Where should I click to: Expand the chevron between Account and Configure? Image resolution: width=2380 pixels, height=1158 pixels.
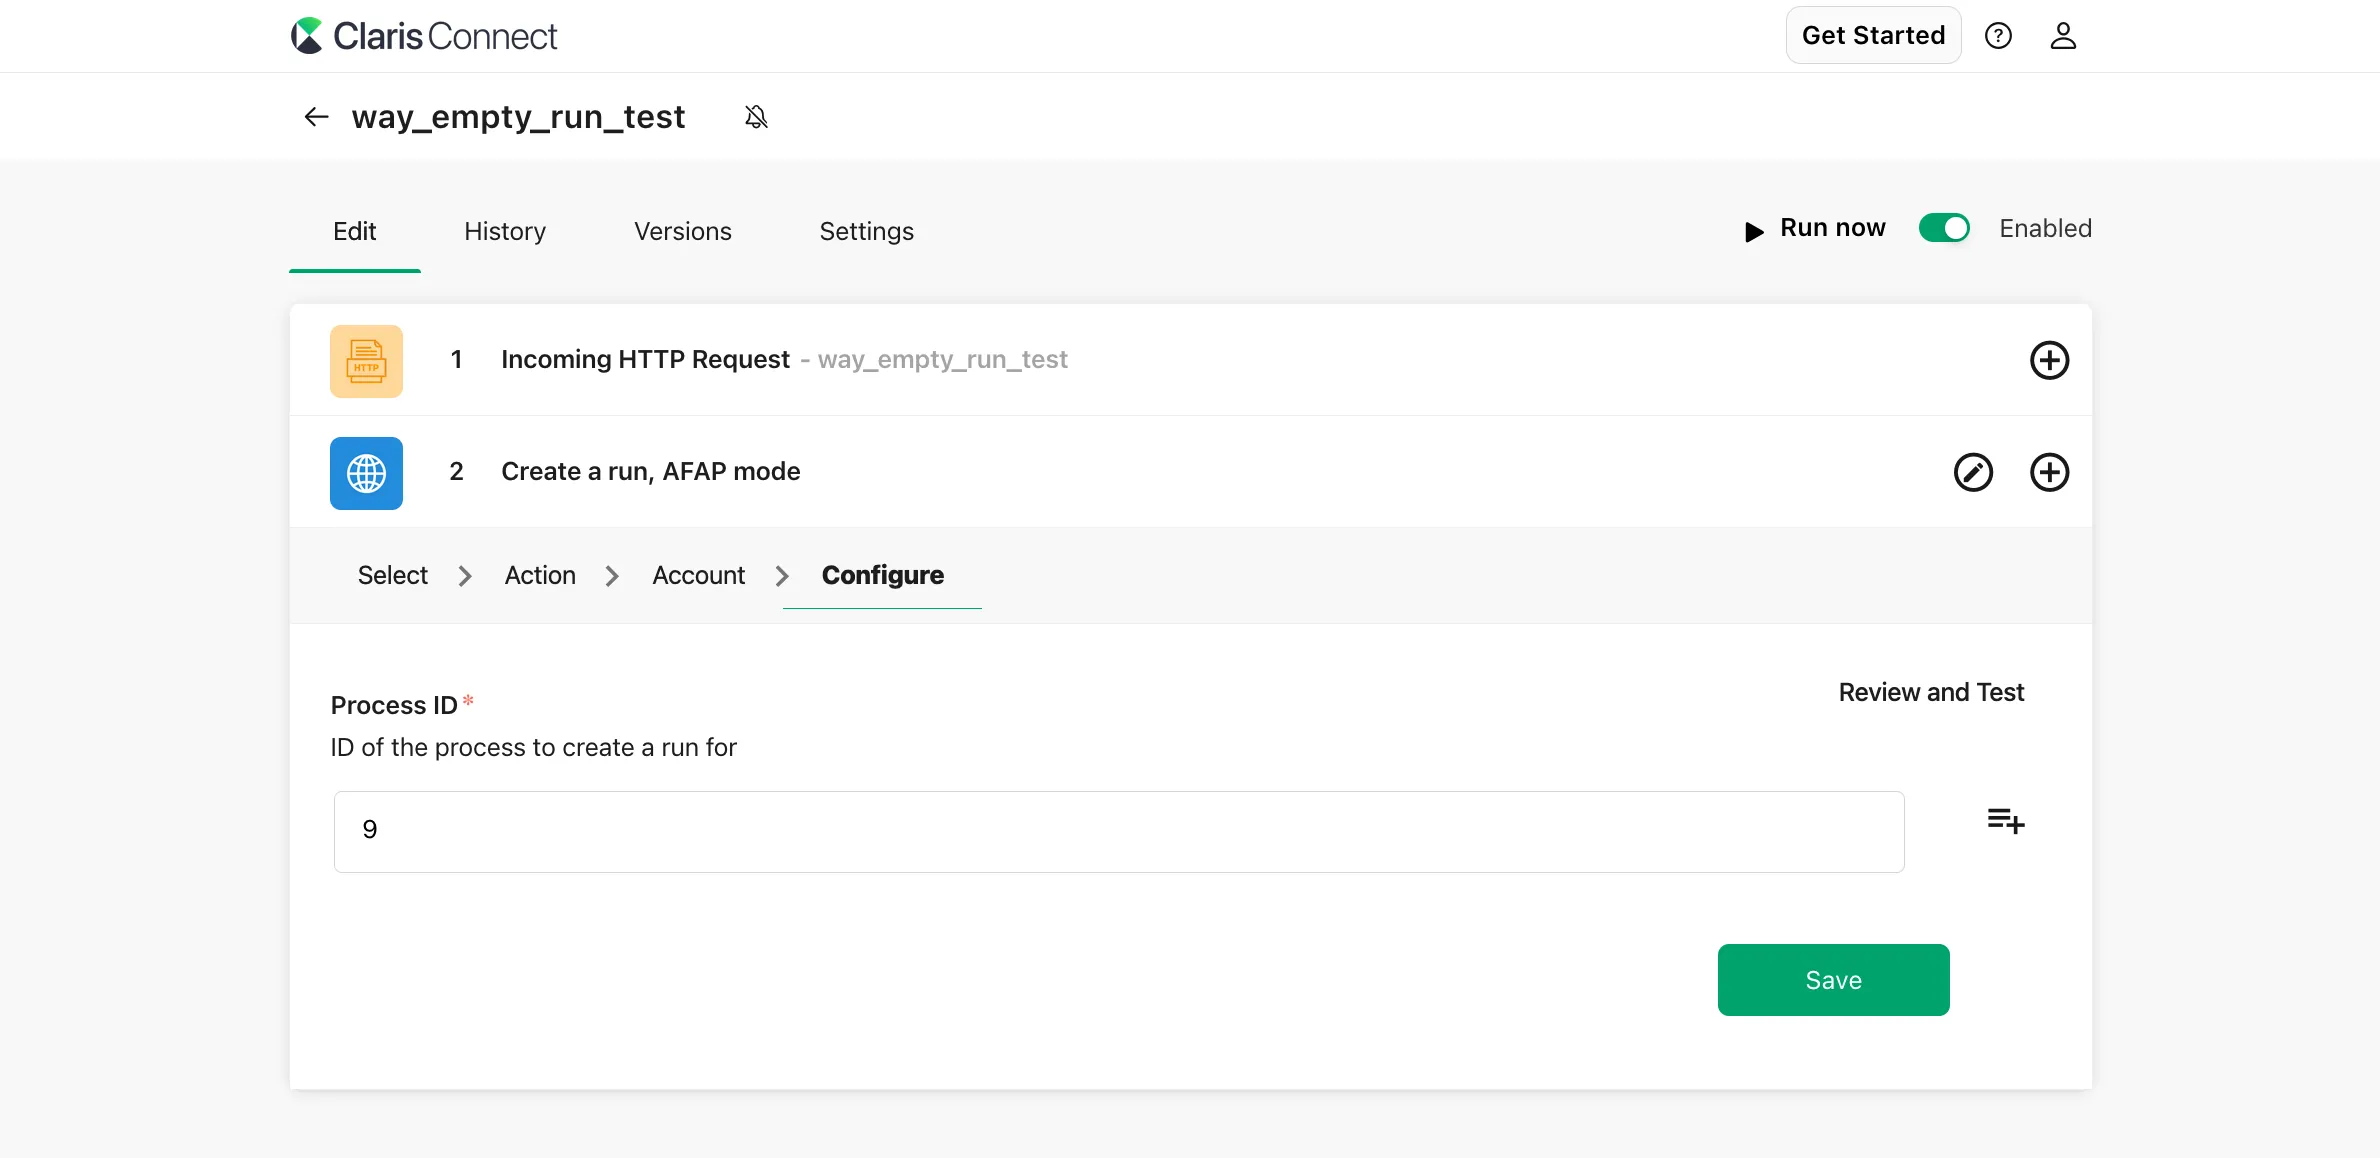tap(782, 575)
